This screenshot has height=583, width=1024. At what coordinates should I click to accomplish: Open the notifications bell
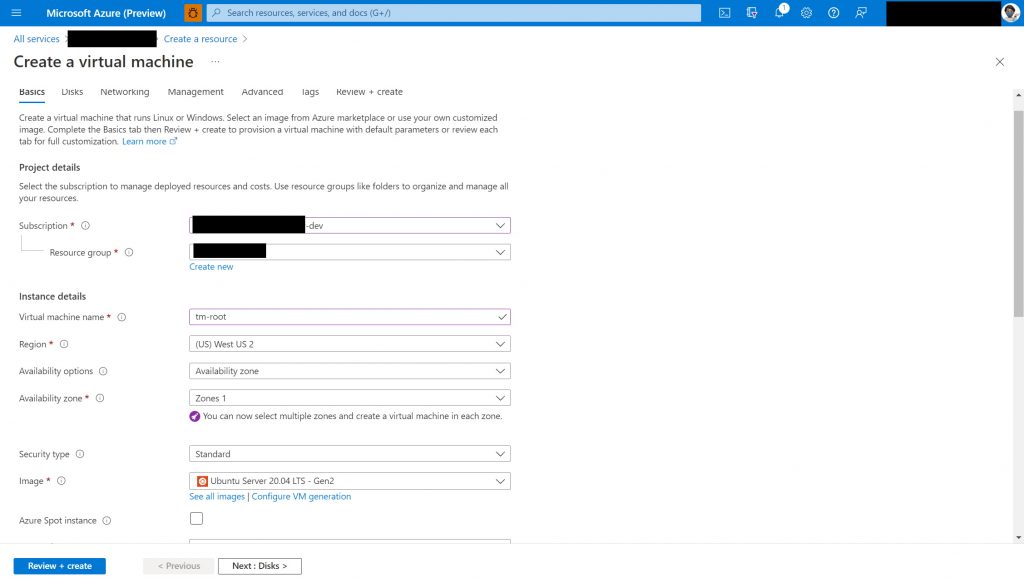tap(779, 12)
